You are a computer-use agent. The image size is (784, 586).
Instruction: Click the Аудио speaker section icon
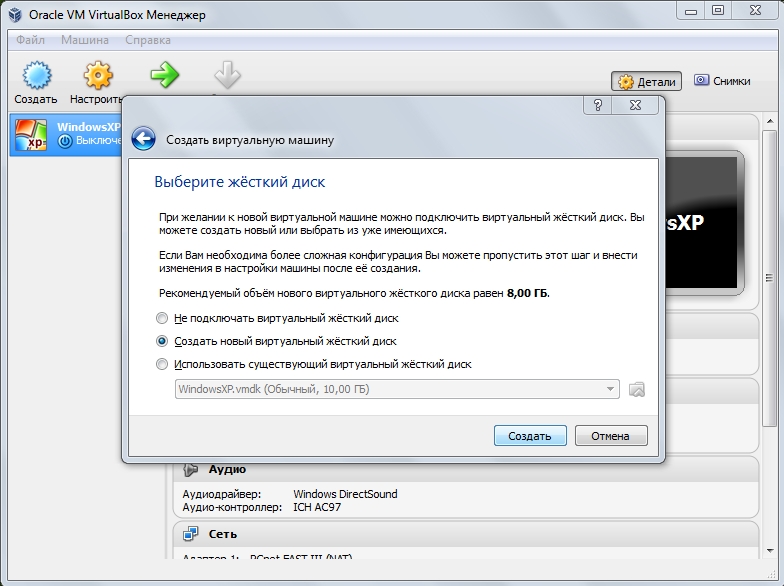pos(190,470)
